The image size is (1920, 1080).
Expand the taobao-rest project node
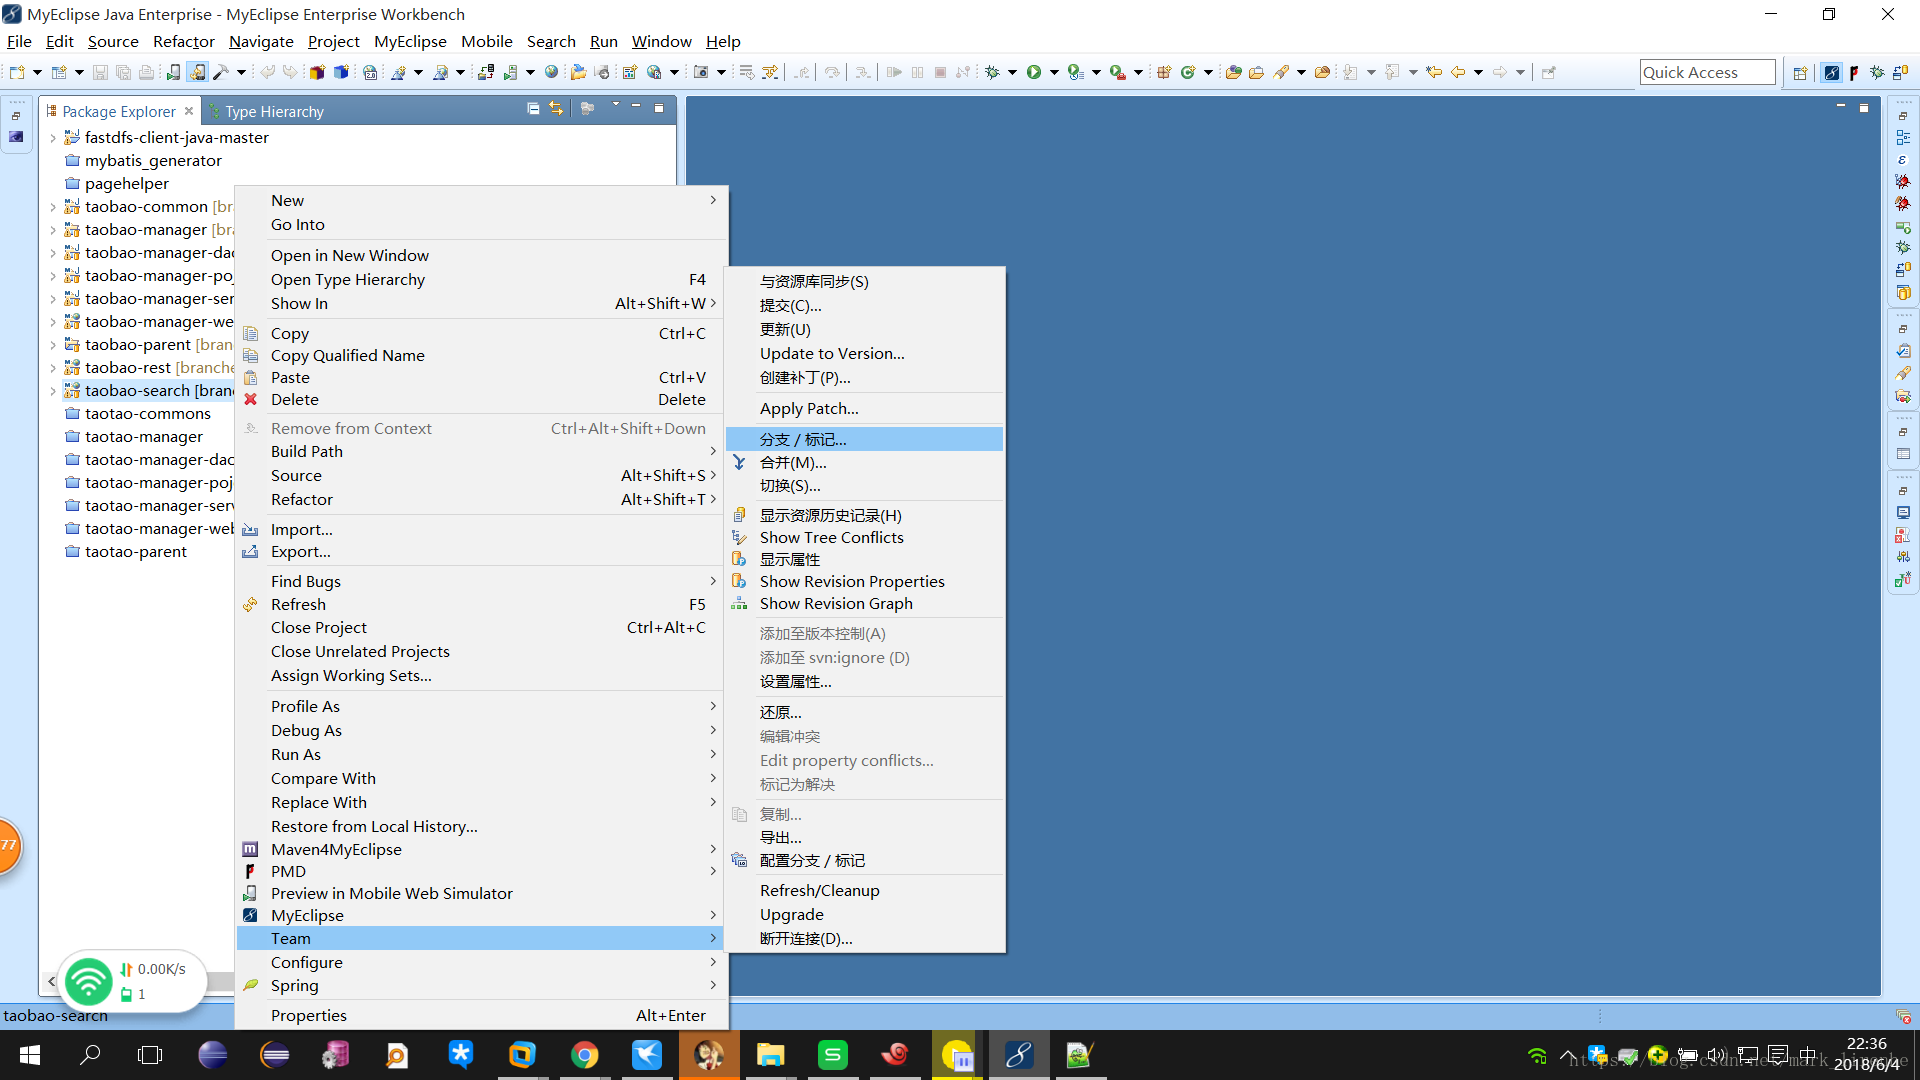[x=53, y=368]
